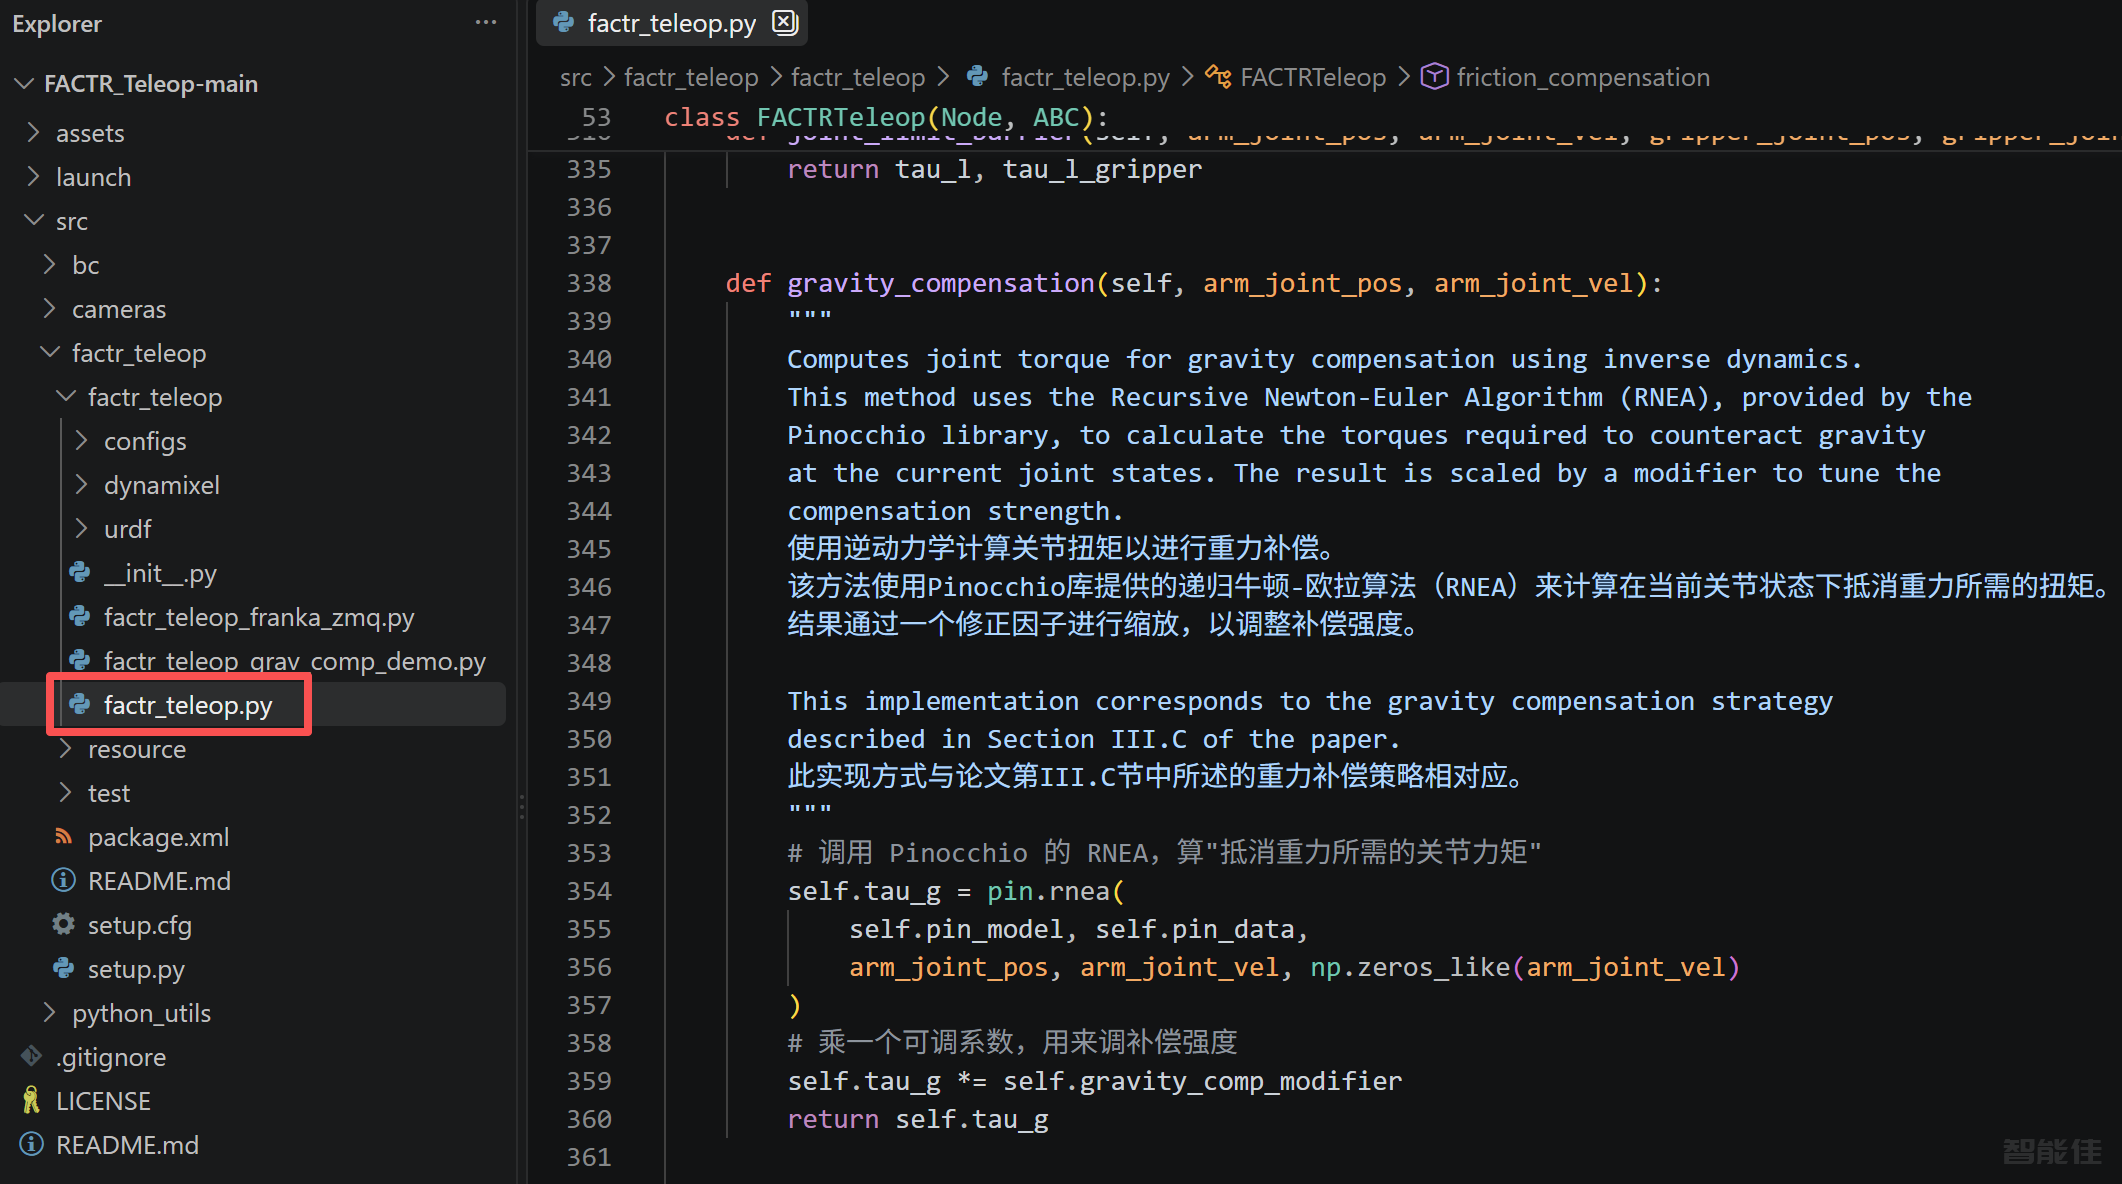Click gear icon beside setup.cfg
The image size is (2122, 1184).
point(63,925)
